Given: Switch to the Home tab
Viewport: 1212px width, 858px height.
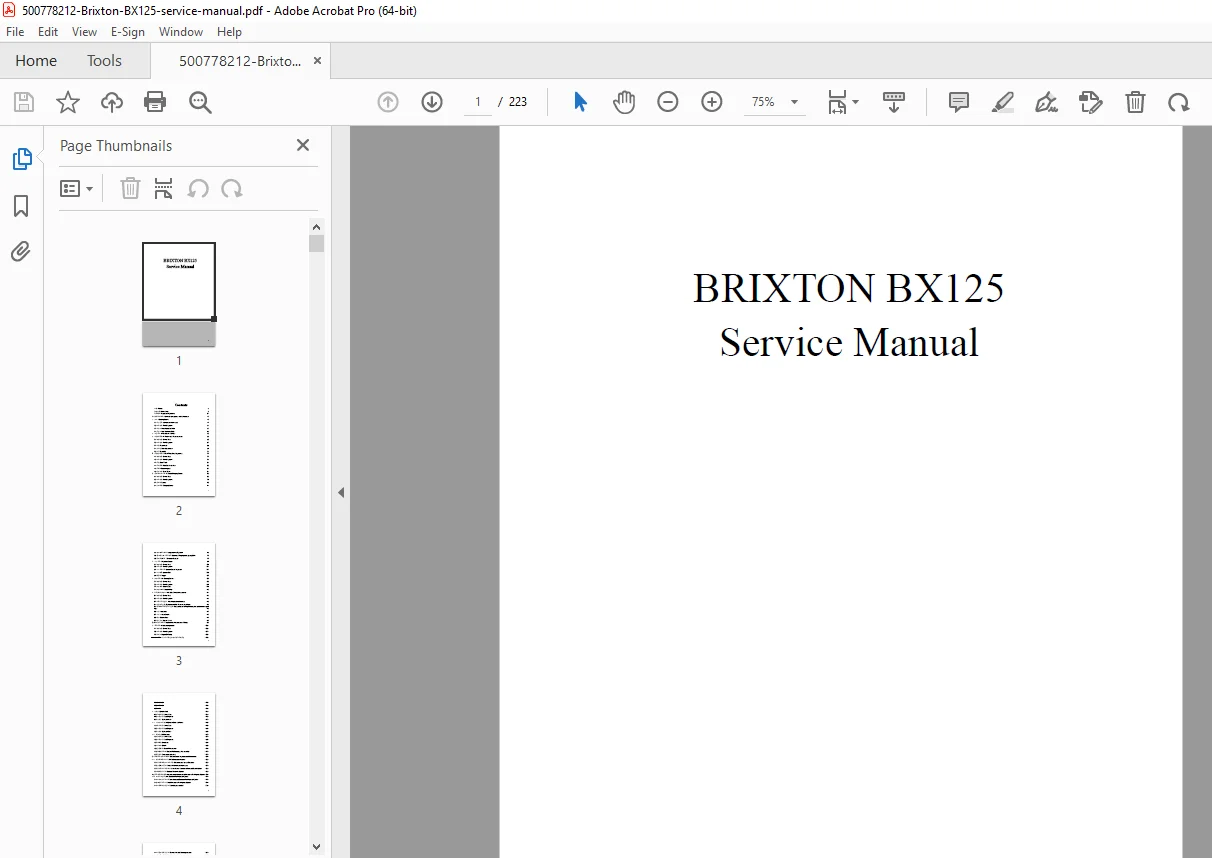Looking at the screenshot, I should [36, 61].
